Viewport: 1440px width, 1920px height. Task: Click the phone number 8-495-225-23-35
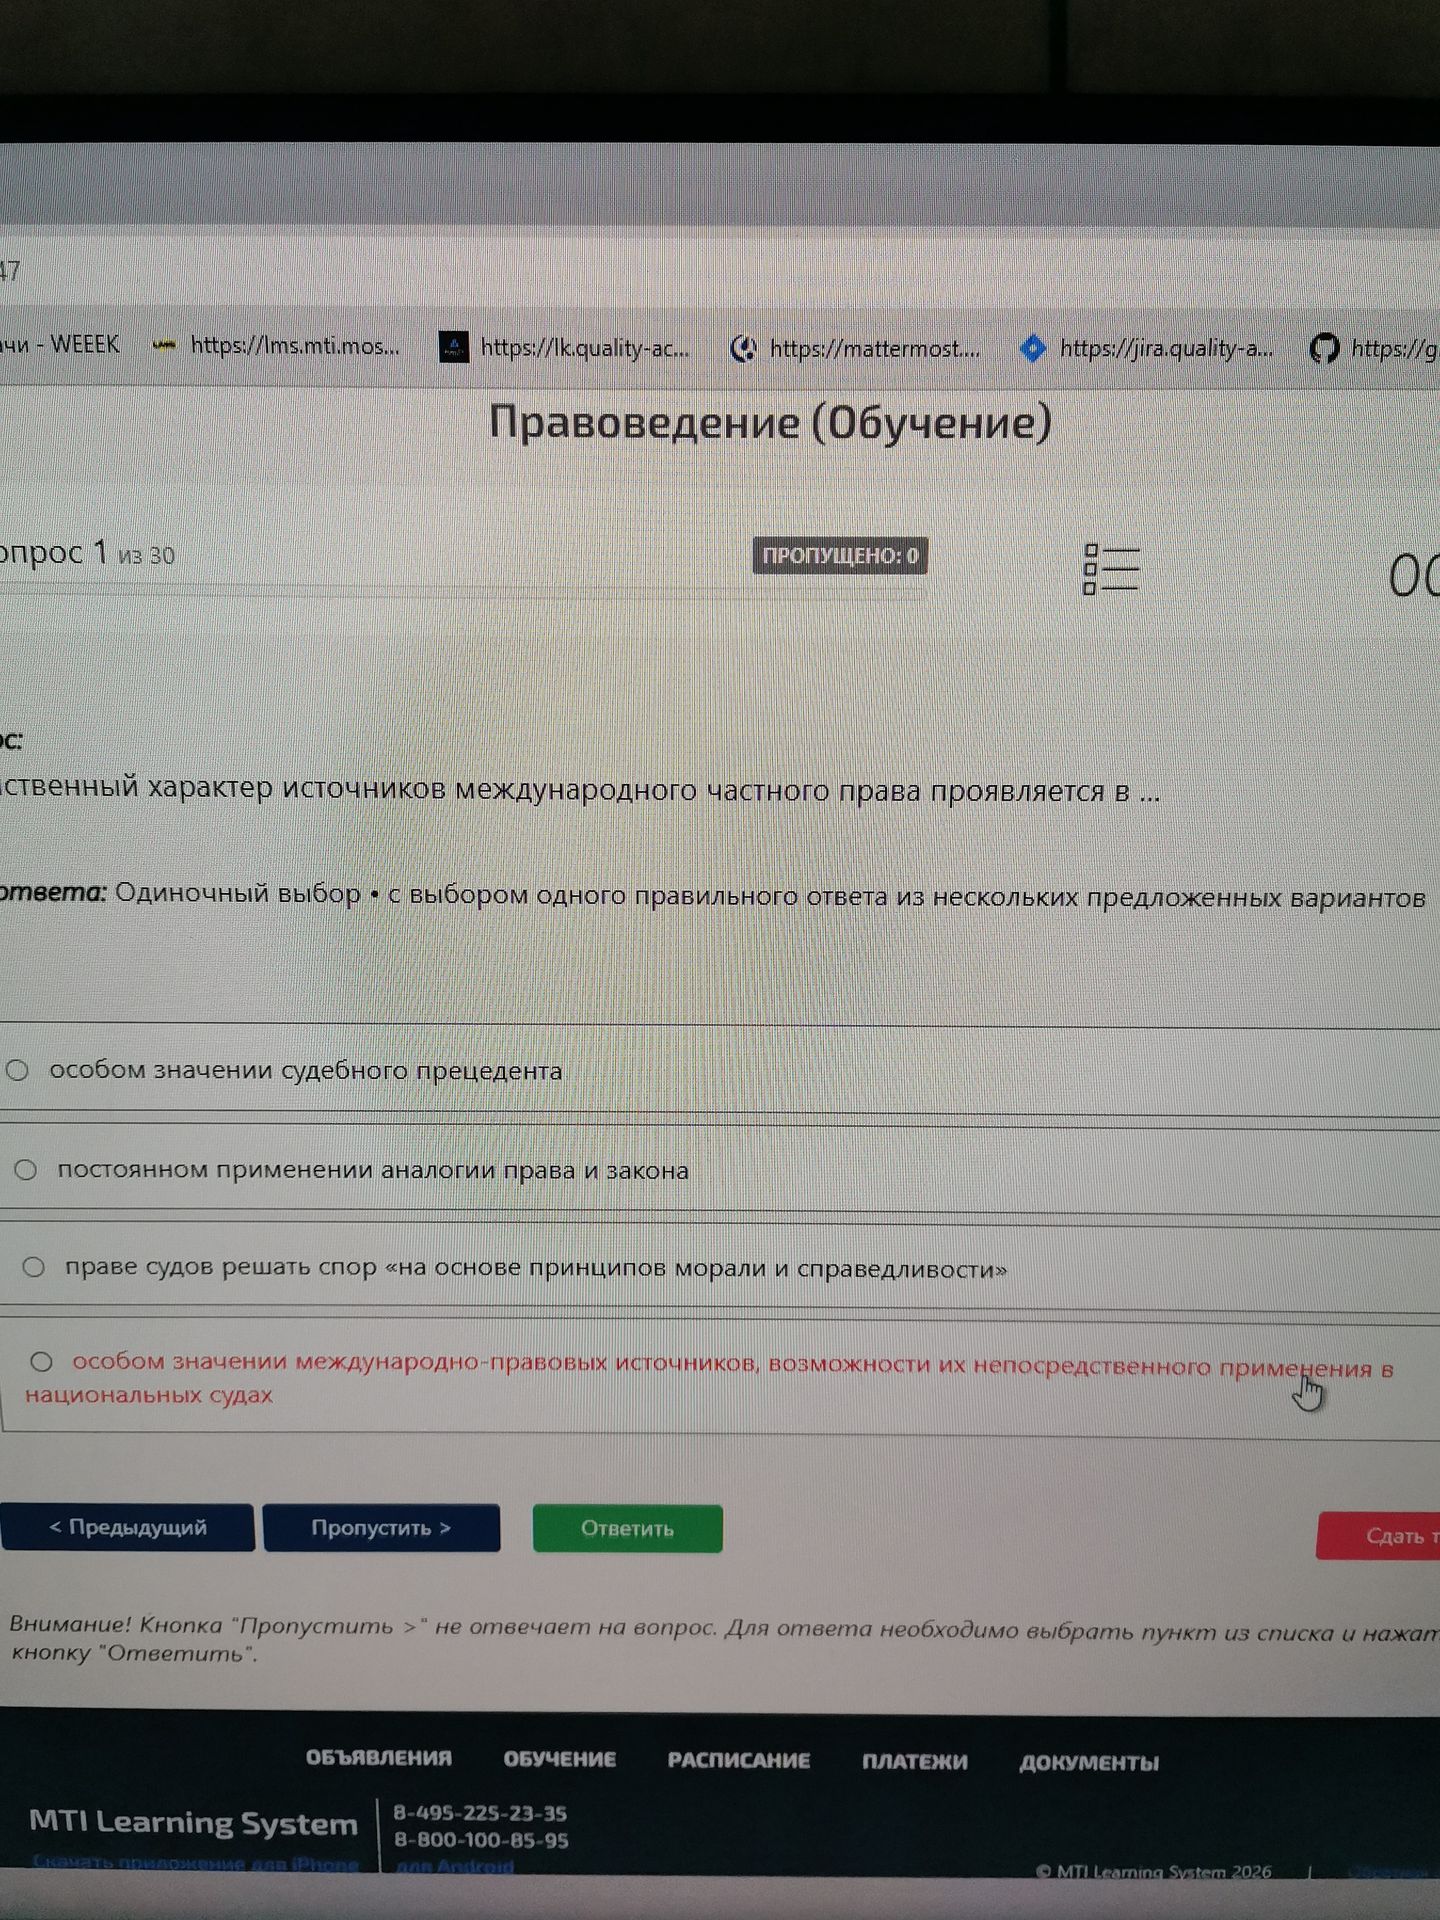point(480,1813)
